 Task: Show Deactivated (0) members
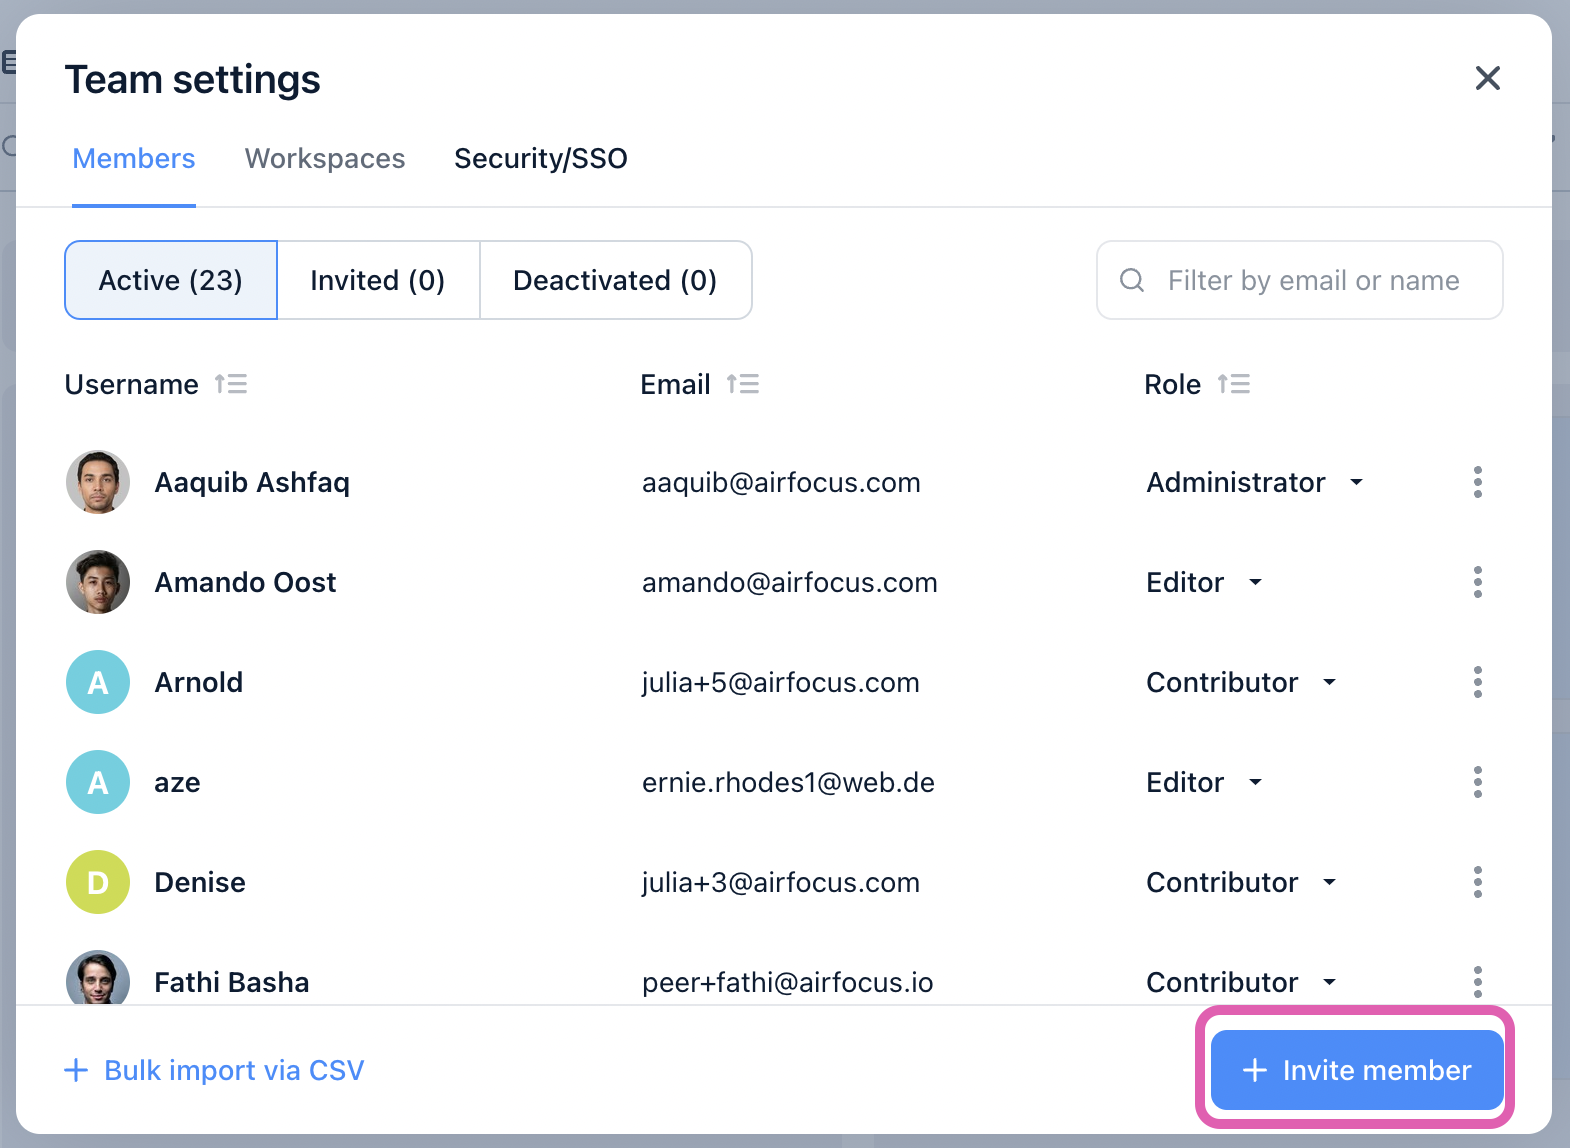pos(615,280)
